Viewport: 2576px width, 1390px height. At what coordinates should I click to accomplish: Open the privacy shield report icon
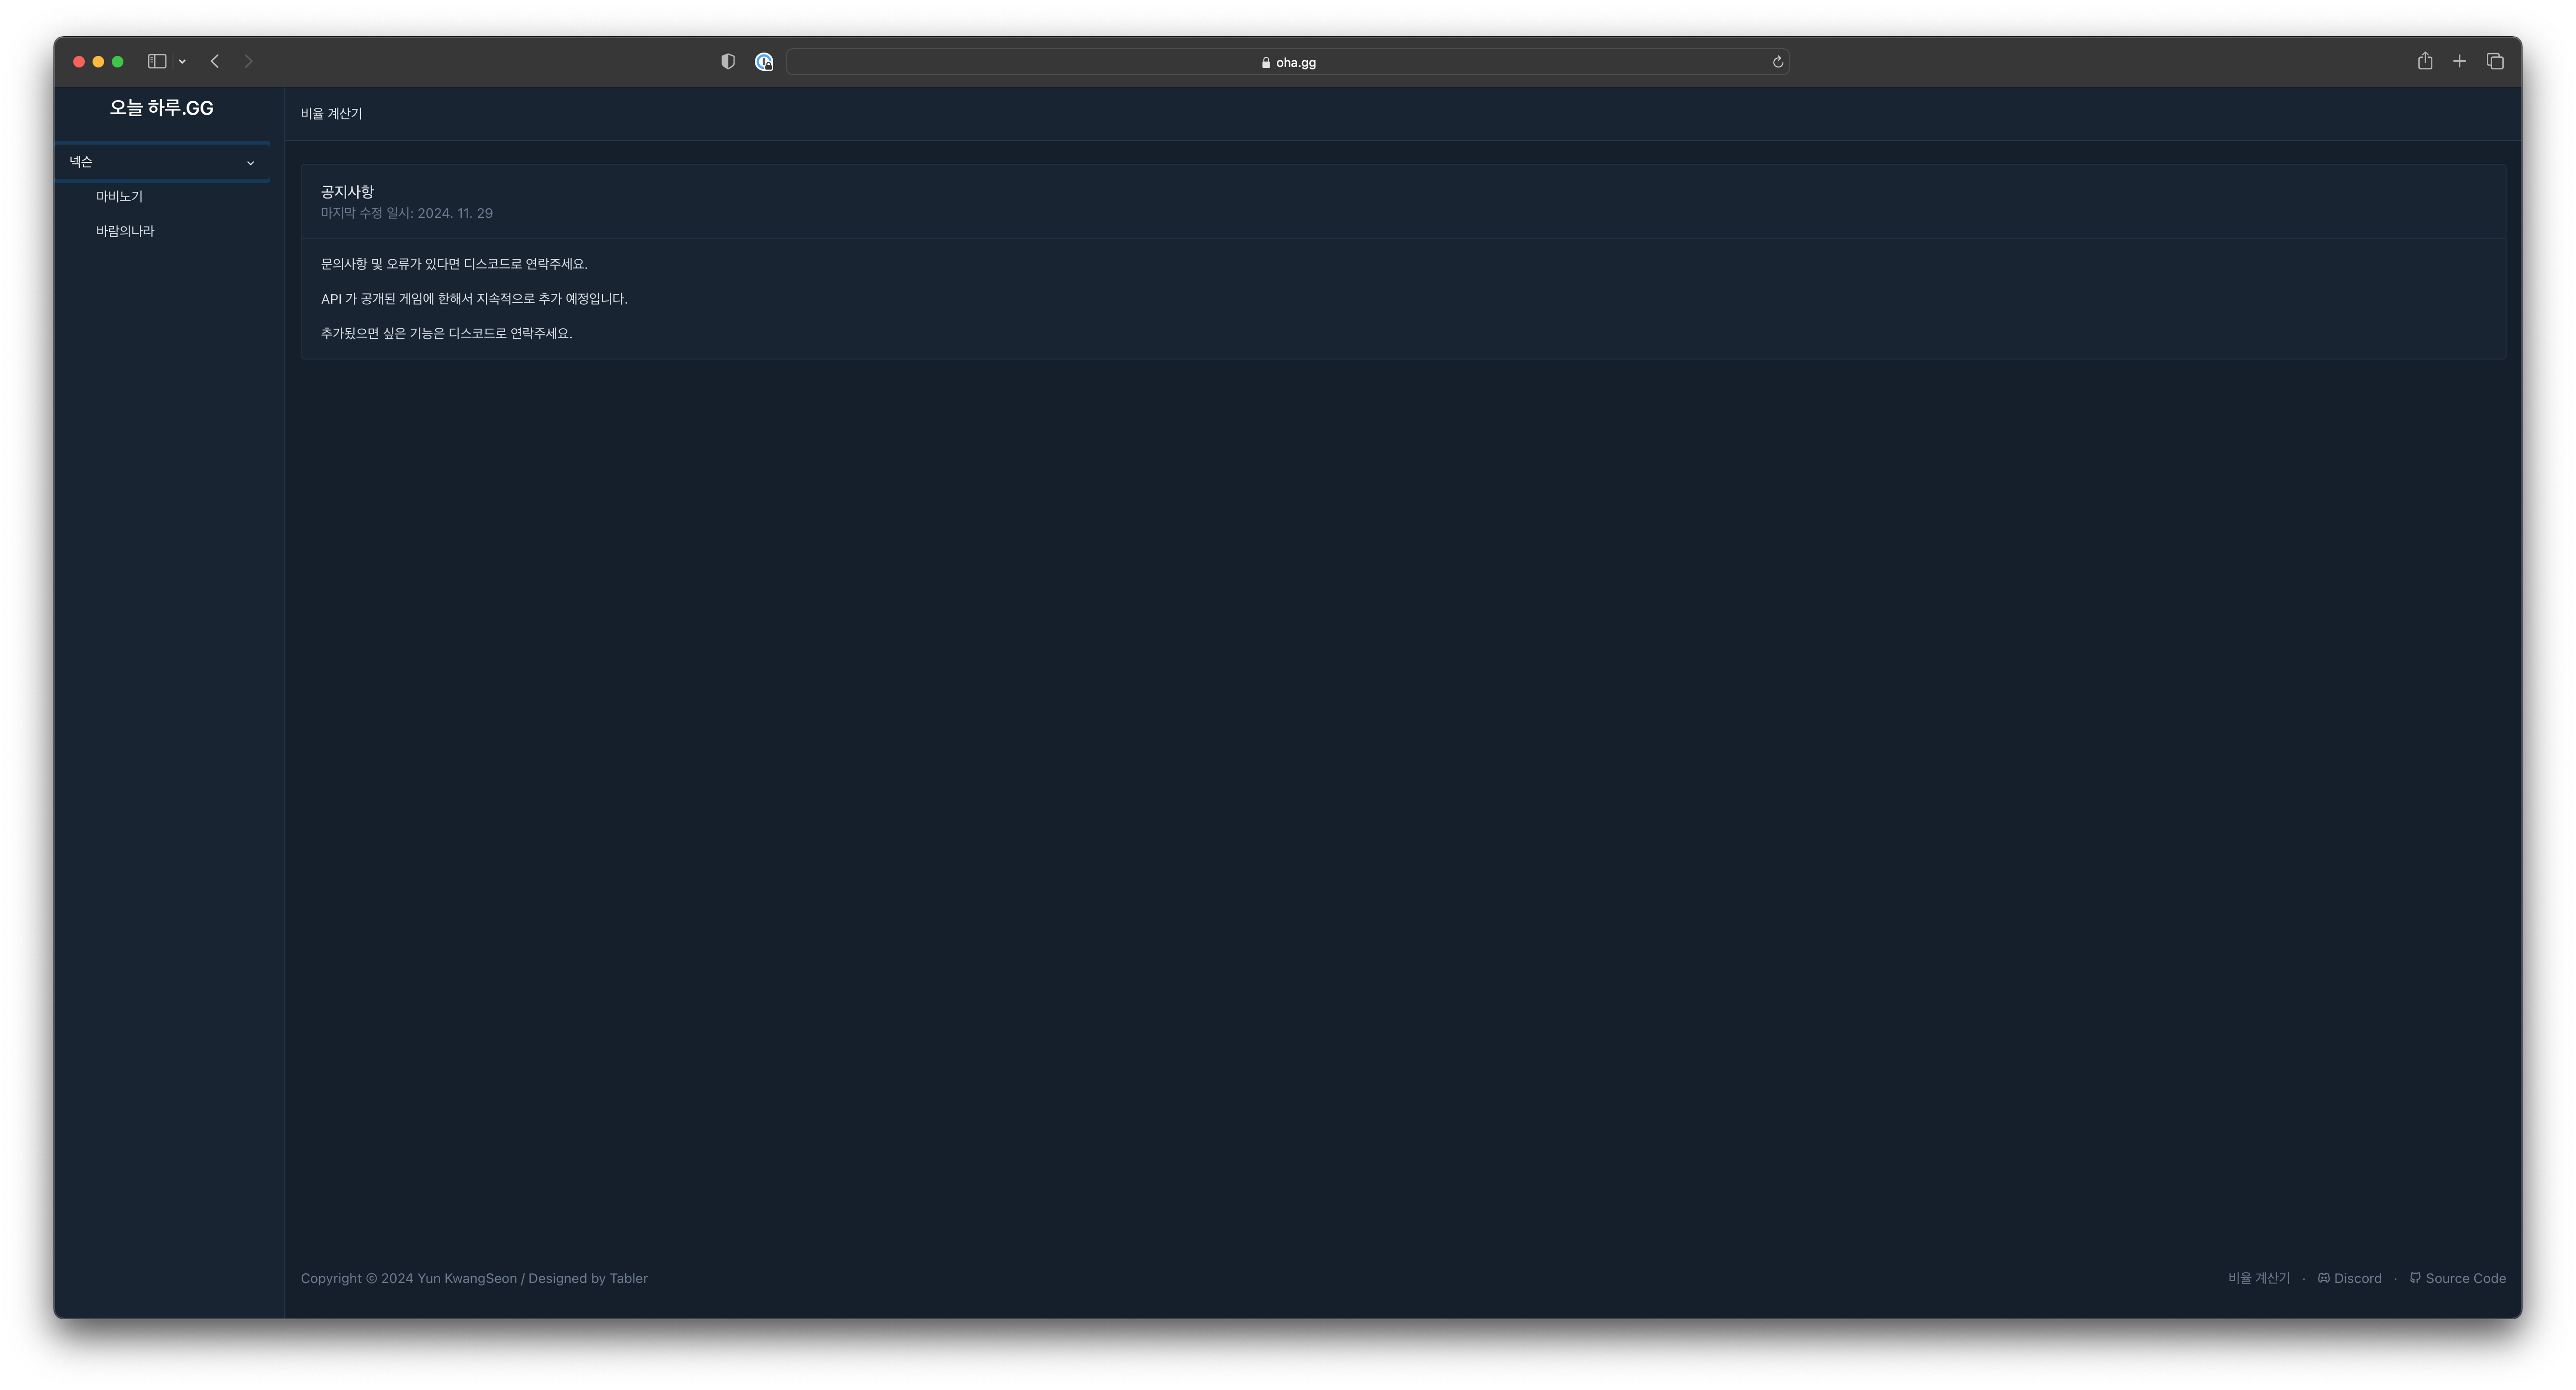pyautogui.click(x=728, y=62)
